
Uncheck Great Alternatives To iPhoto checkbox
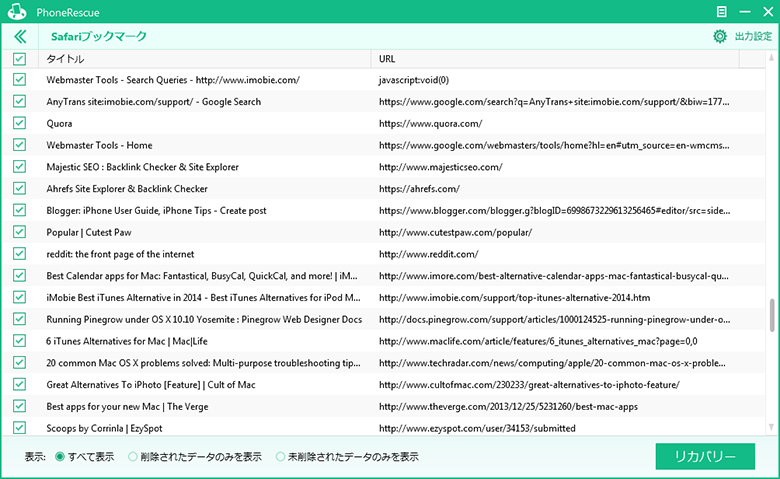click(19, 384)
